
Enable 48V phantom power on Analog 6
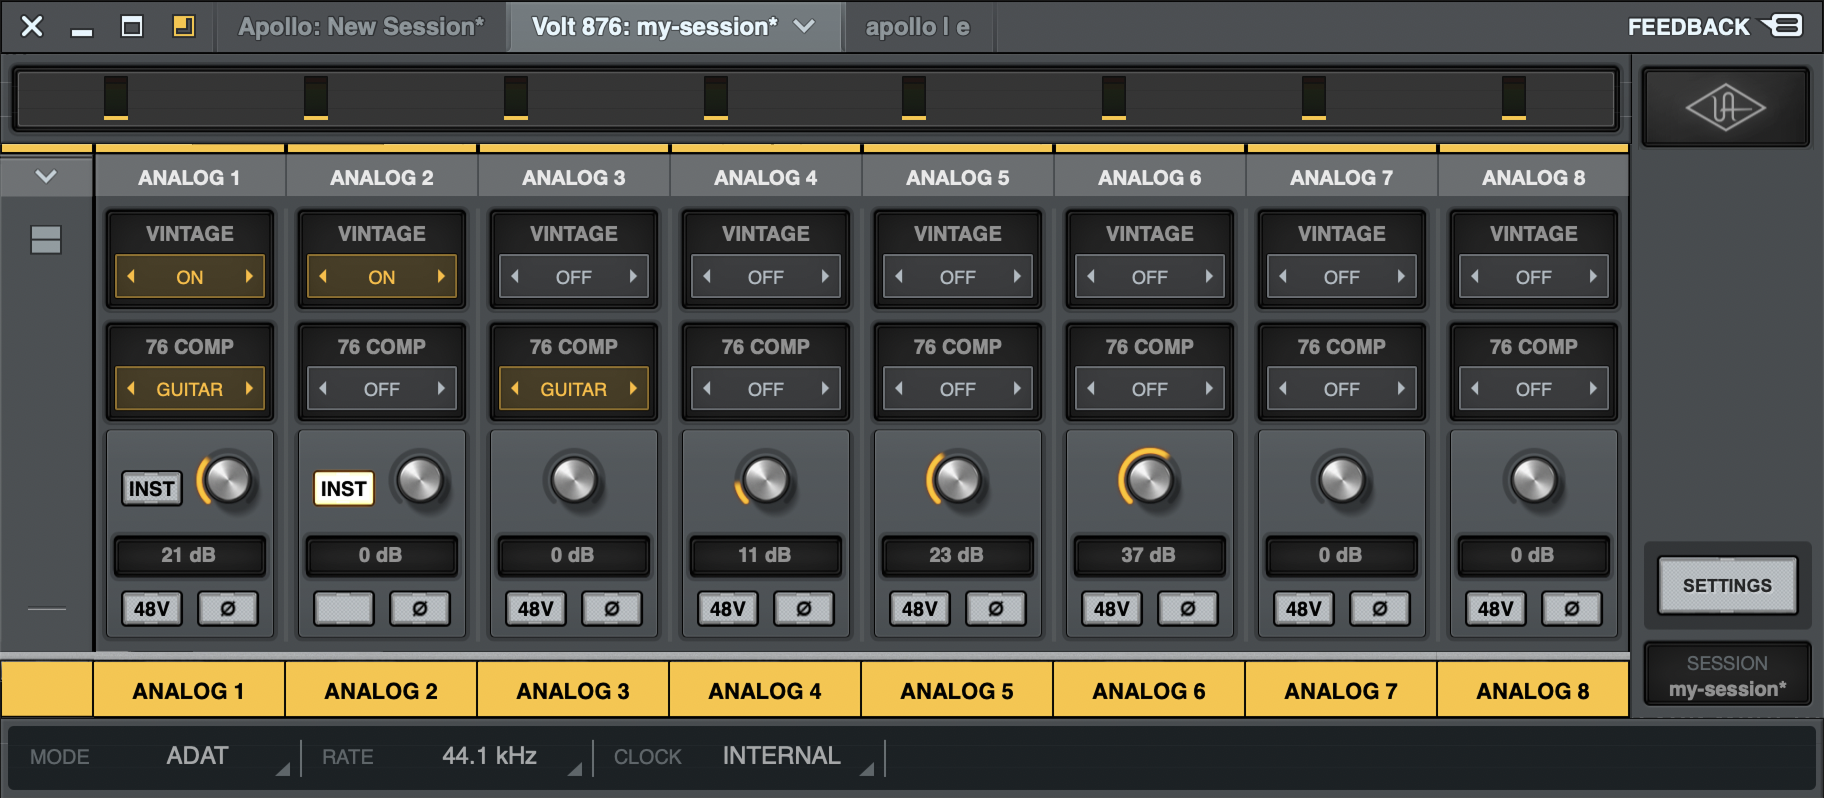(1112, 608)
